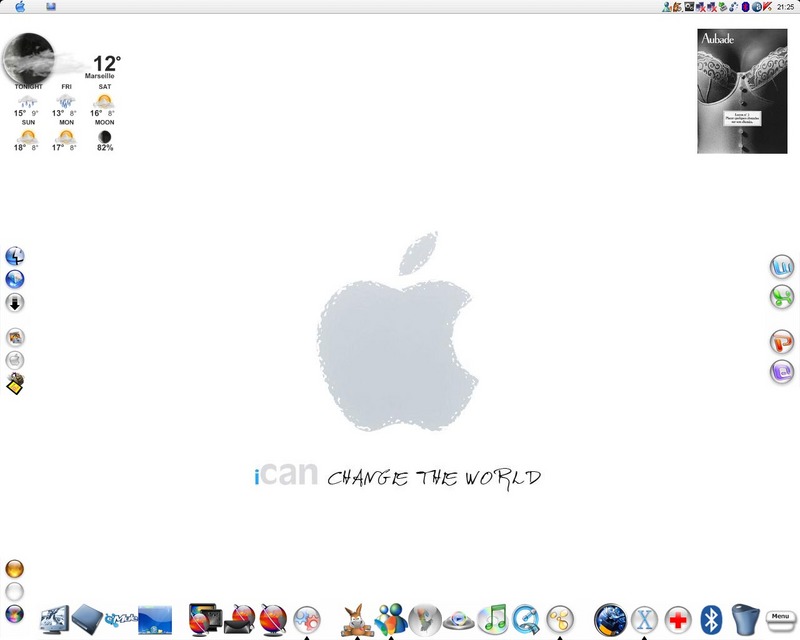Viewport: 800px width, 640px height.
Task: Open the photo picture sphere icon
Action: pyautogui.click(x=15, y=337)
